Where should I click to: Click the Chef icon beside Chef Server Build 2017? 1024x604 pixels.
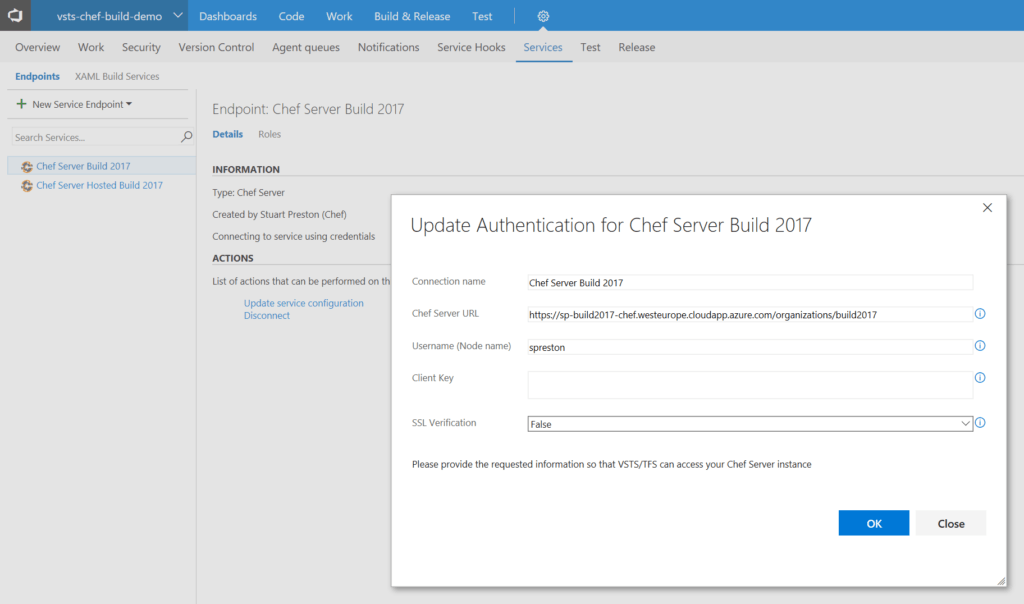(x=28, y=165)
